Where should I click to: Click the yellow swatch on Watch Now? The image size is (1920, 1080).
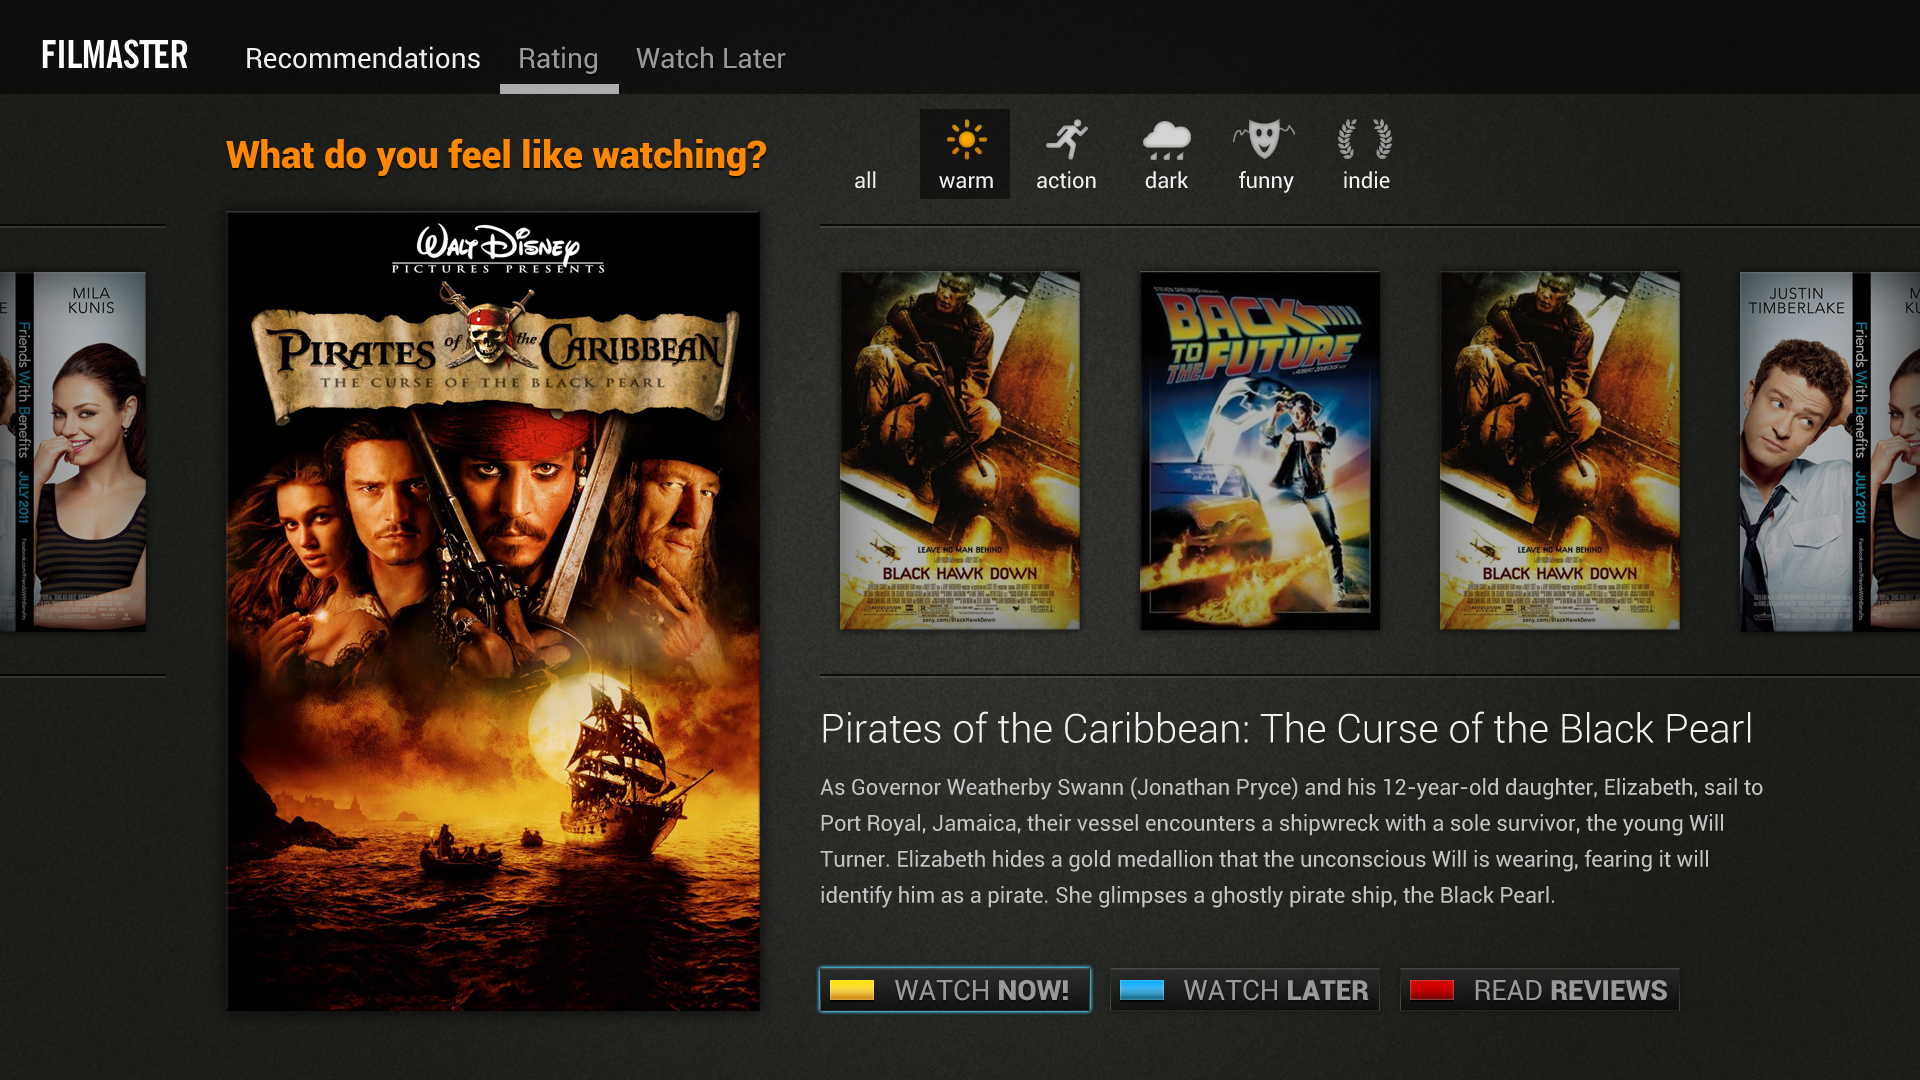pyautogui.click(x=852, y=990)
